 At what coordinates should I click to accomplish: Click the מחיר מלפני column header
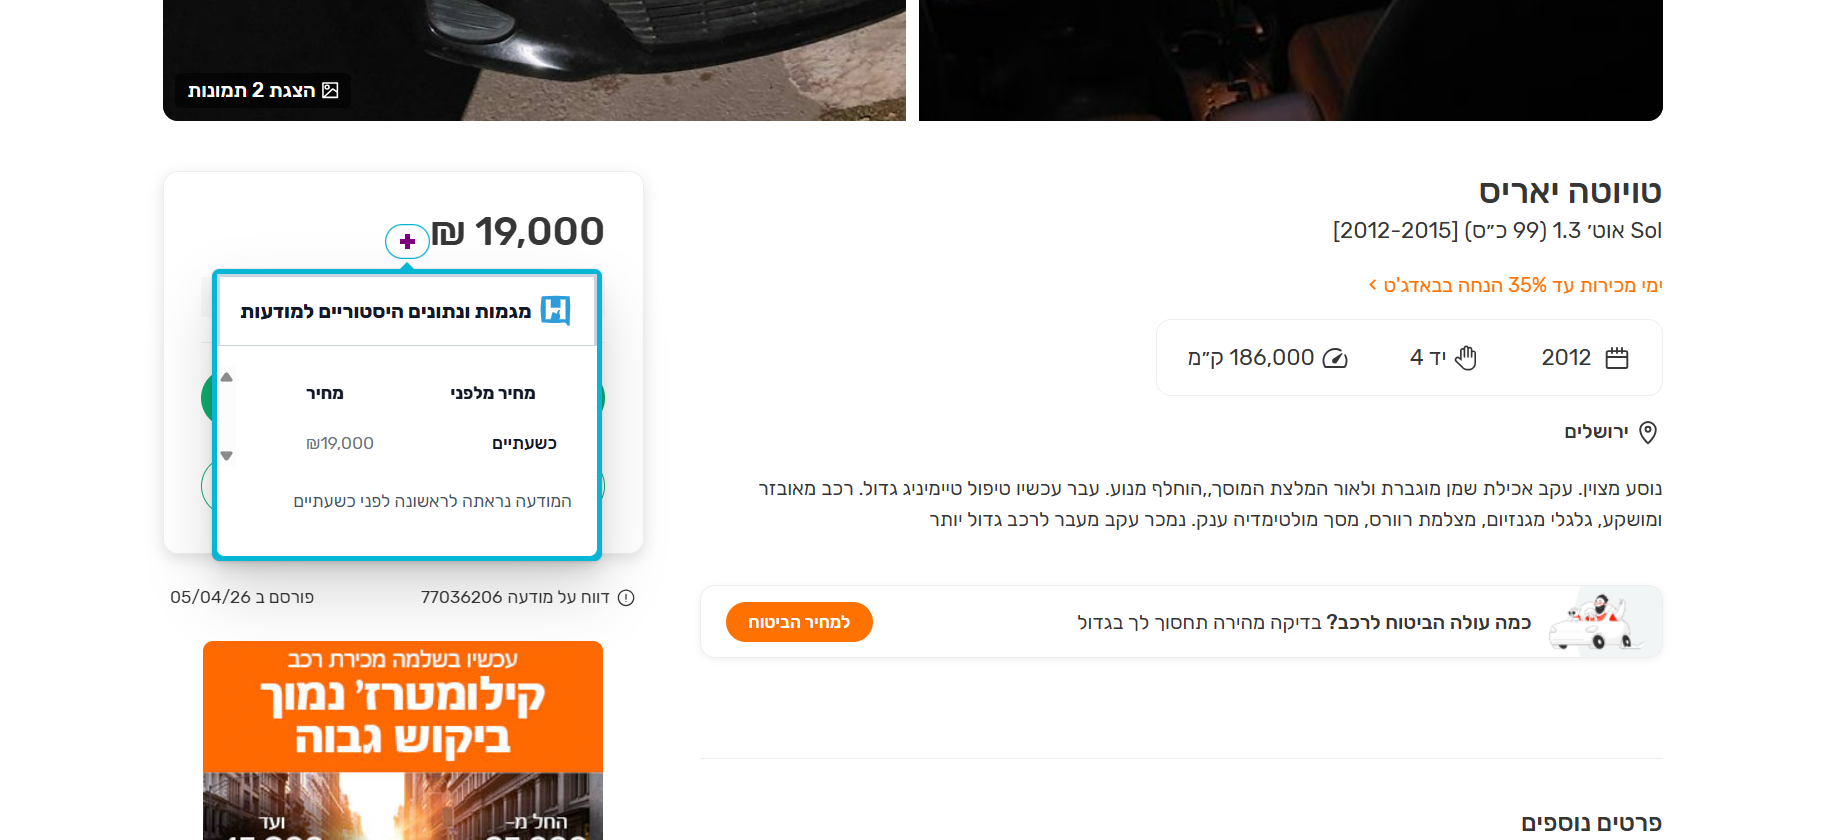[493, 393]
